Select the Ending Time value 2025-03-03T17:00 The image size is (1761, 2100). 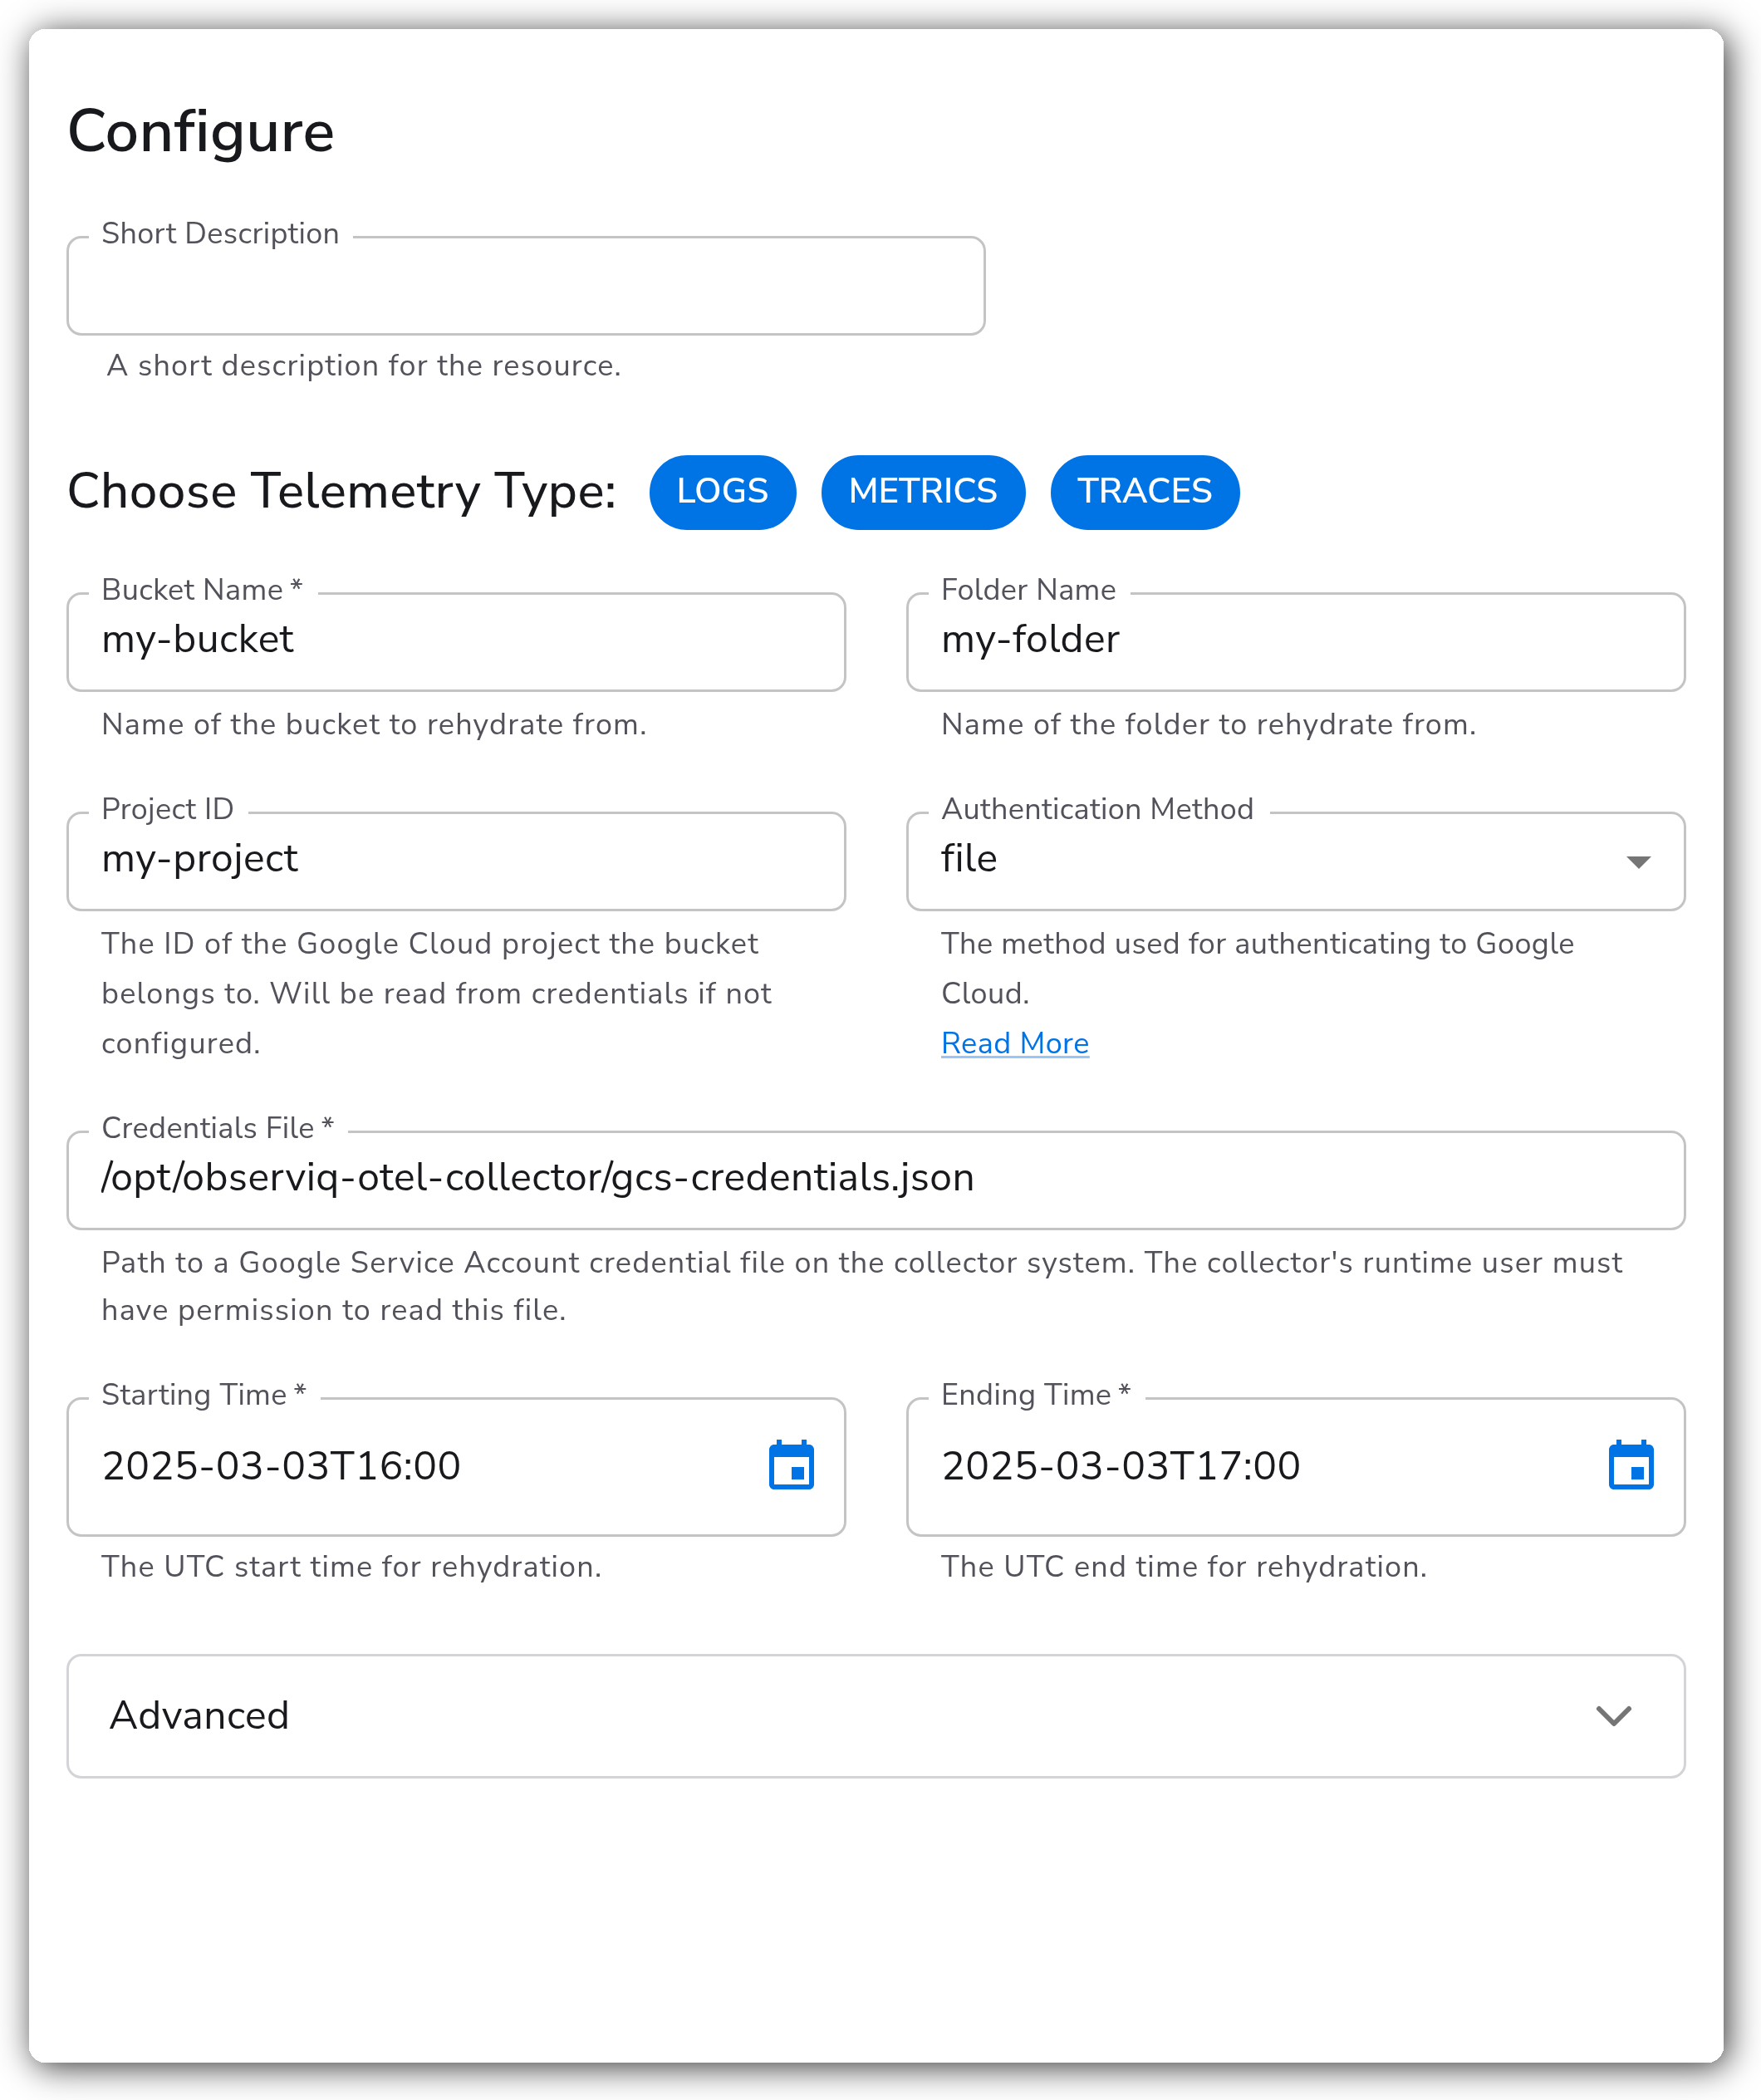pyautogui.click(x=1121, y=1467)
